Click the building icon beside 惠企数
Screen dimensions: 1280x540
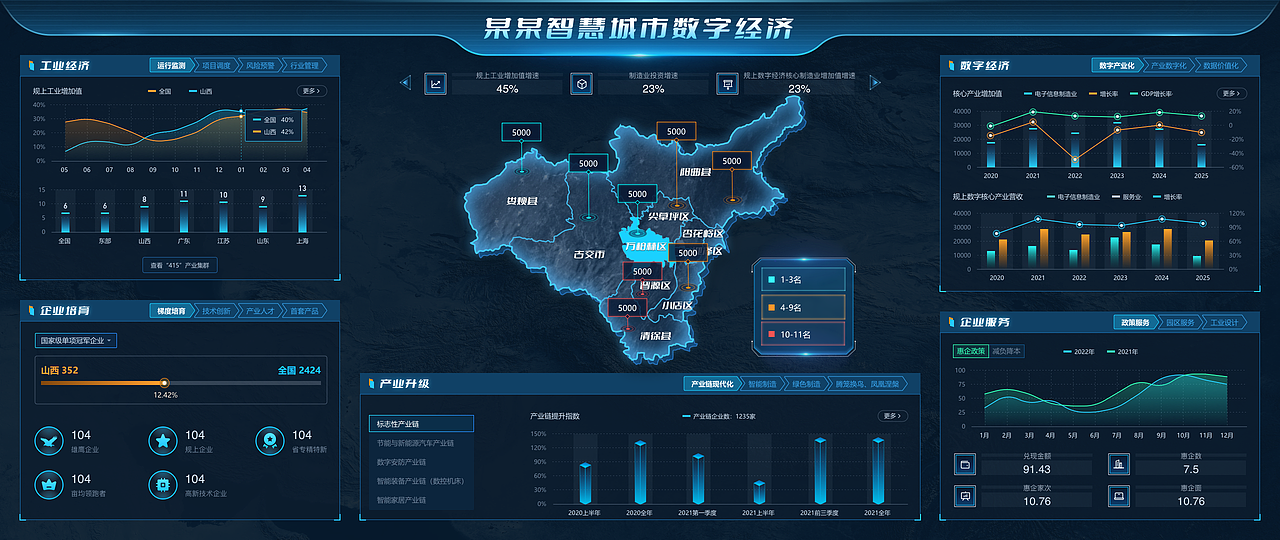click(x=1119, y=464)
